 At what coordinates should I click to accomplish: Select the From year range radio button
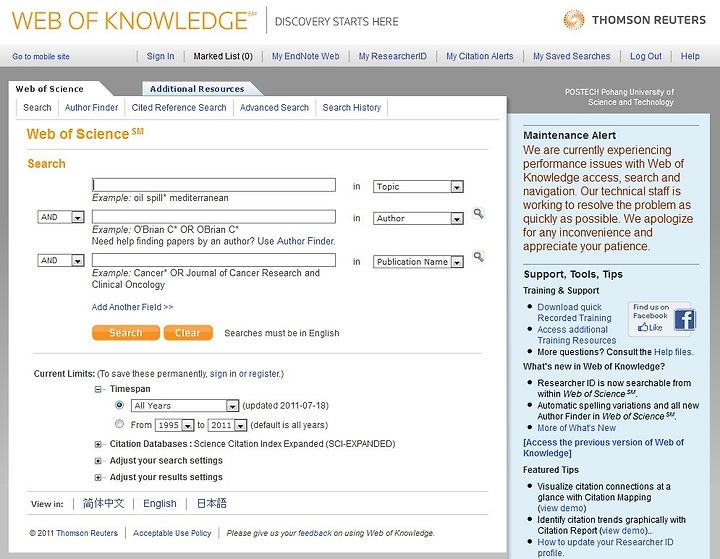[x=119, y=424]
